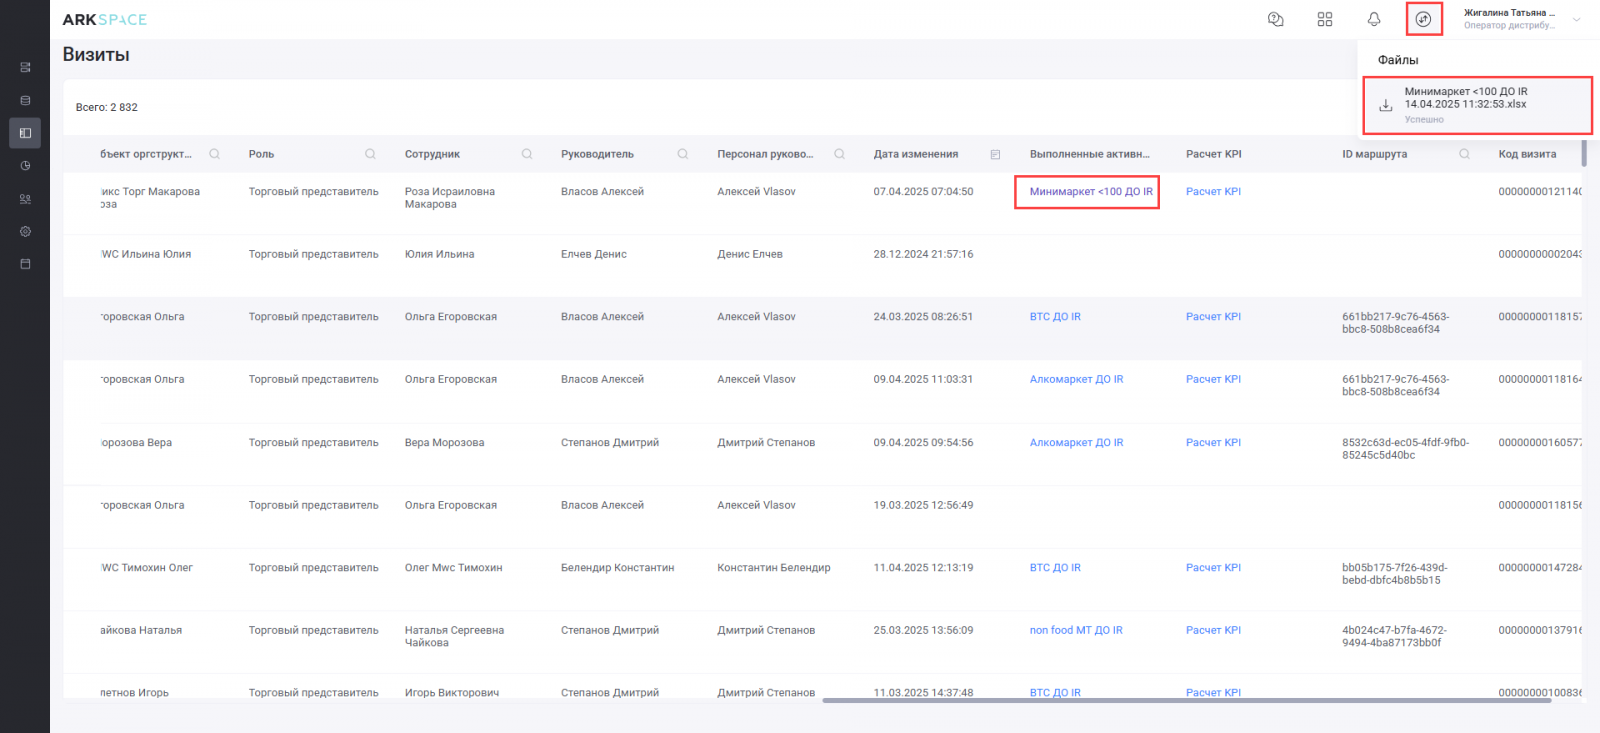Open the help chat icon in header
Screen dimensions: 1600x733
pos(1275,19)
